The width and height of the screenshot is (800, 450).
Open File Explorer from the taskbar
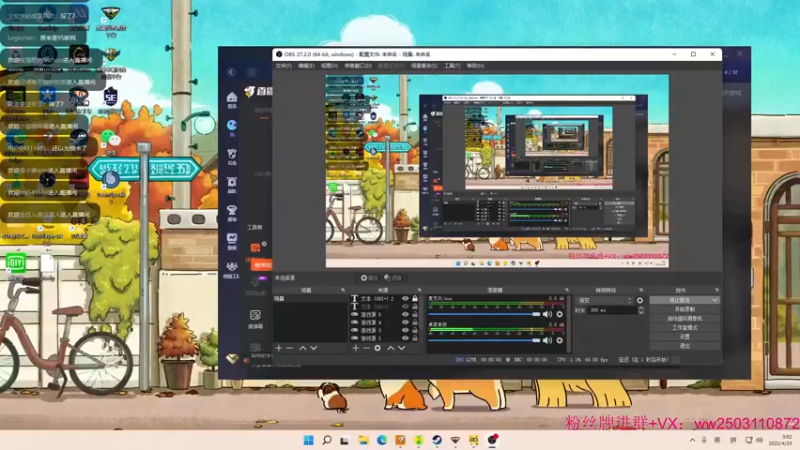coord(363,440)
